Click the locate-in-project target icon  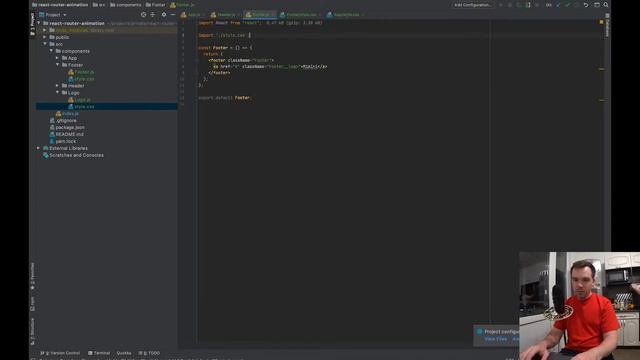click(x=143, y=15)
